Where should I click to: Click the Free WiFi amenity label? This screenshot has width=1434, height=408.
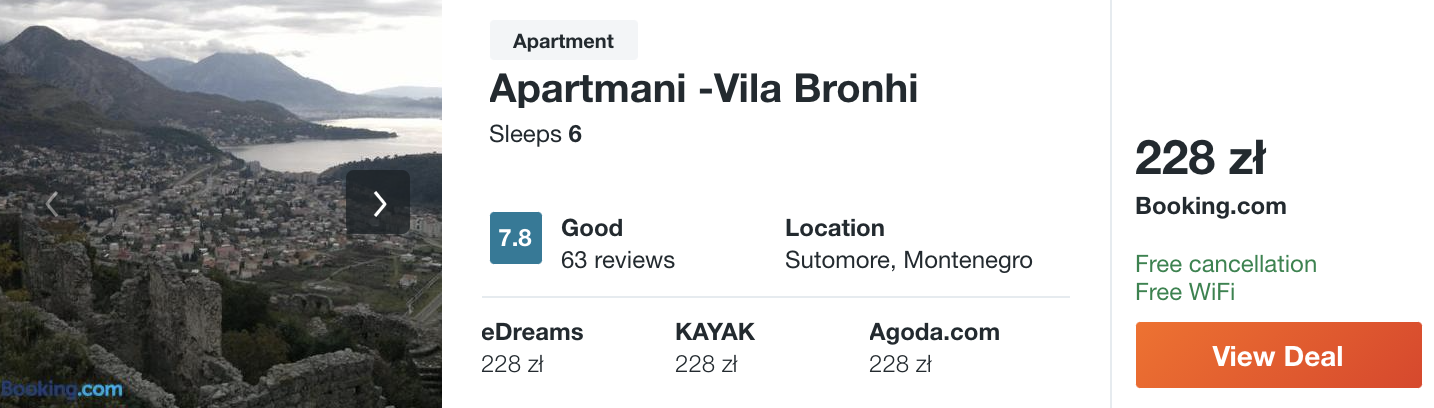coord(1185,292)
